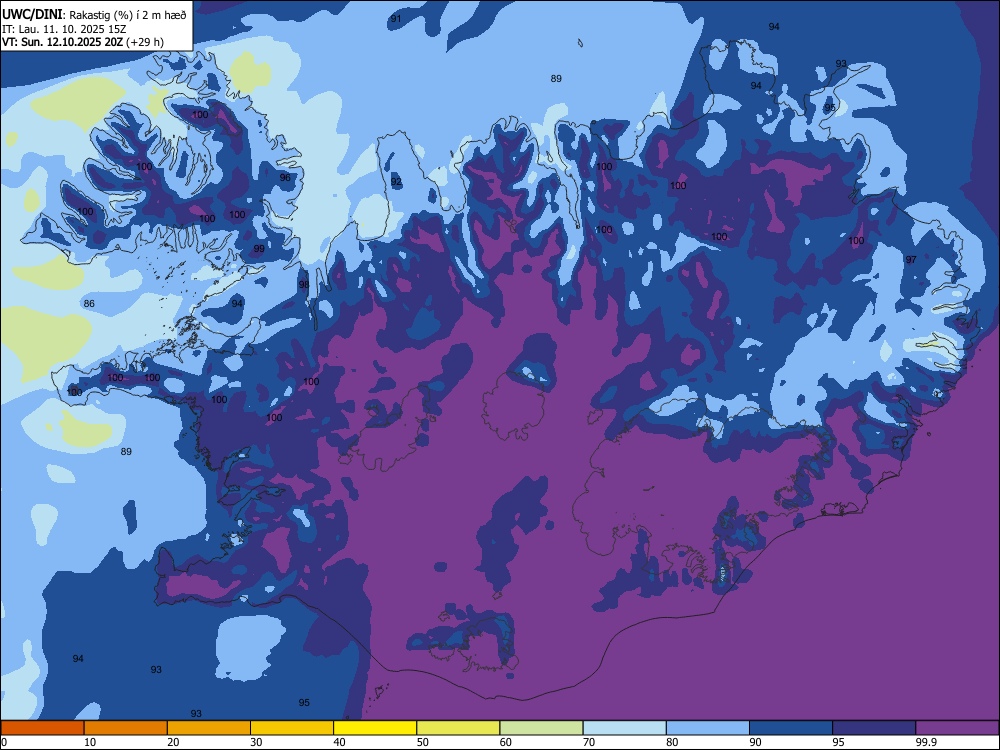Select the orange 10–20 legend swatch
The width and height of the screenshot is (1000, 750).
[x=126, y=728]
